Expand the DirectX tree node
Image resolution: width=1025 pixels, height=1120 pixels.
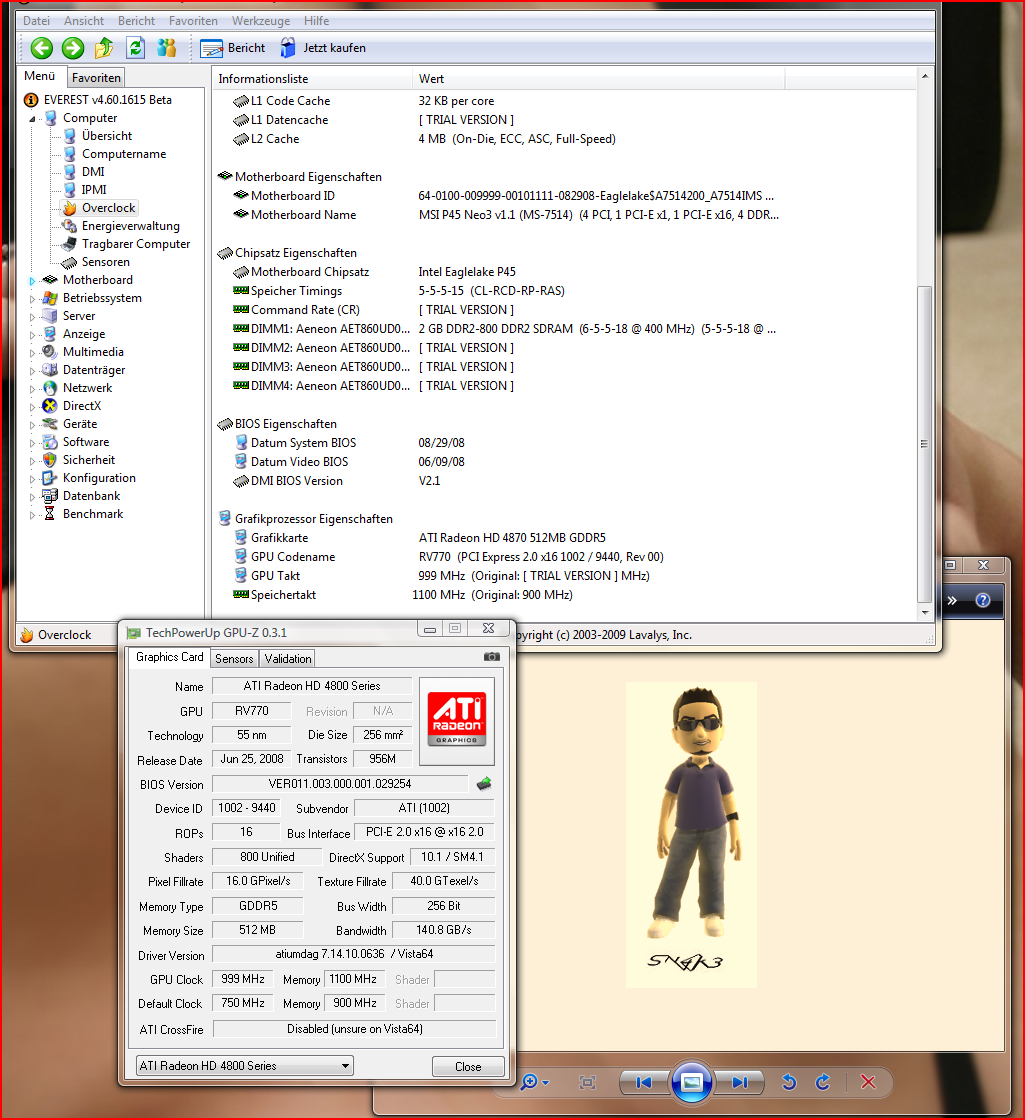[x=32, y=406]
